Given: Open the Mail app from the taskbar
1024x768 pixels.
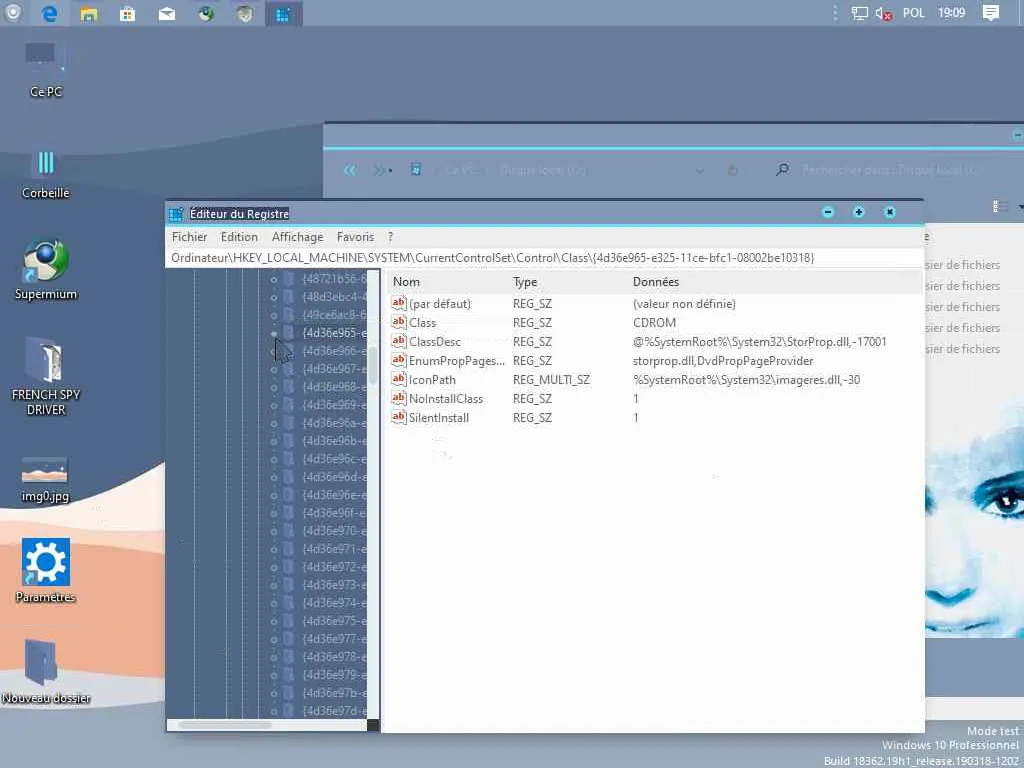Looking at the screenshot, I should tap(167, 14).
